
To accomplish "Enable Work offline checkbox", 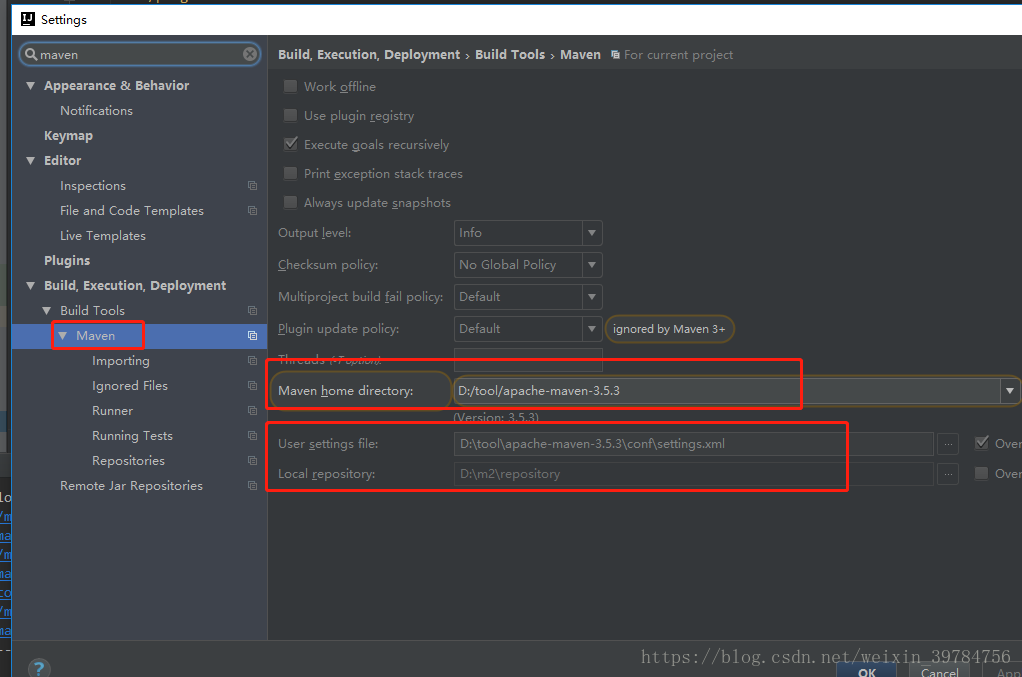I will (x=291, y=86).
